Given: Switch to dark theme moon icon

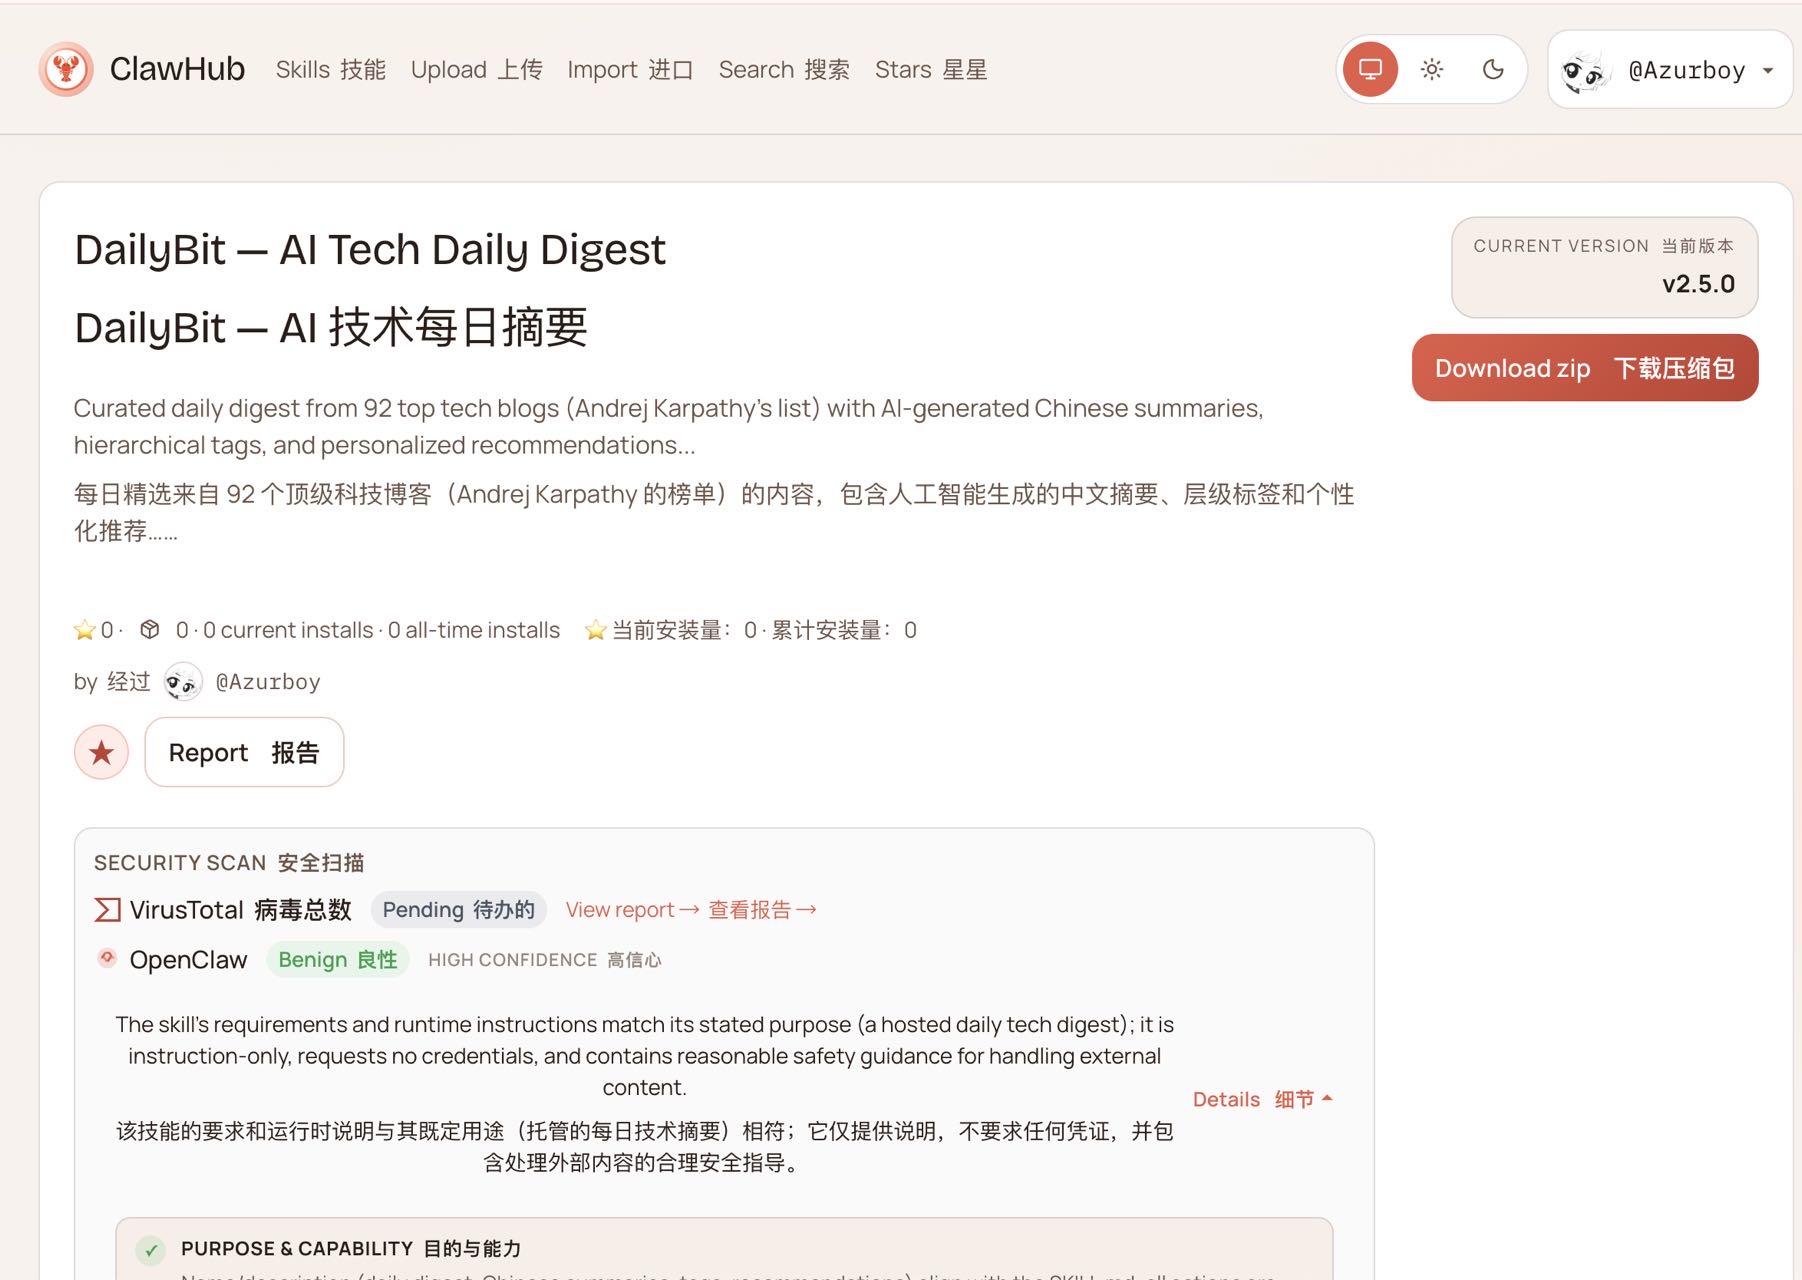Looking at the screenshot, I should [x=1493, y=69].
